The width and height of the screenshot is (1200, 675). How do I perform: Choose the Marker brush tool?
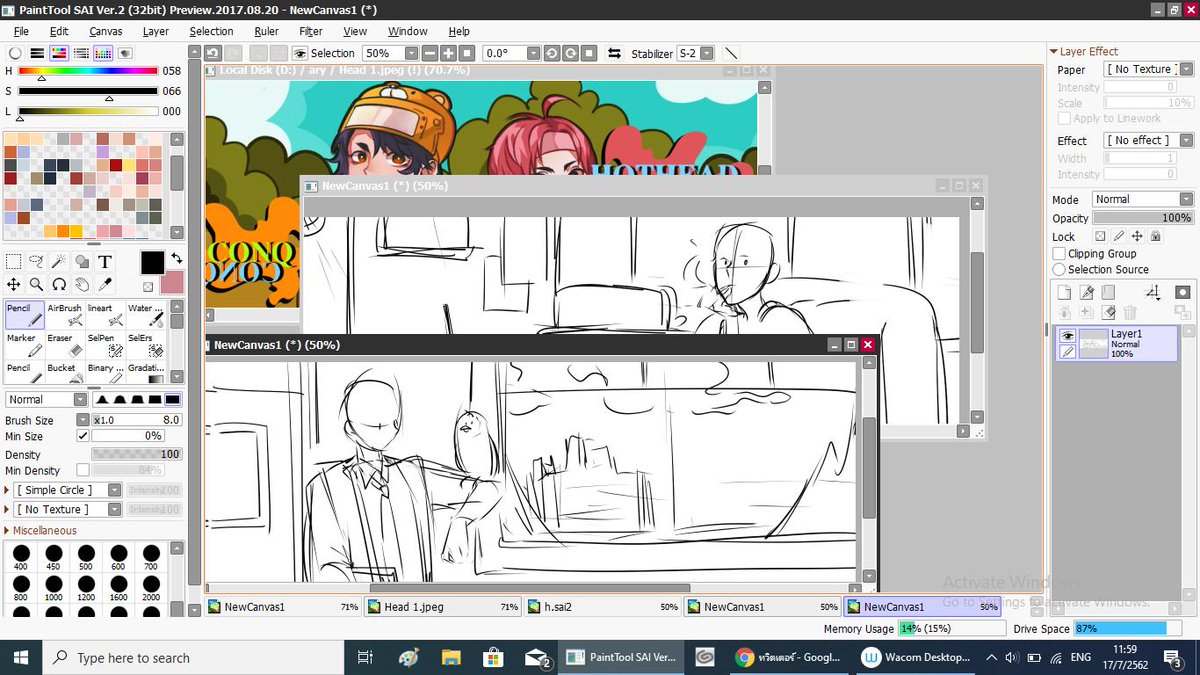[25, 345]
